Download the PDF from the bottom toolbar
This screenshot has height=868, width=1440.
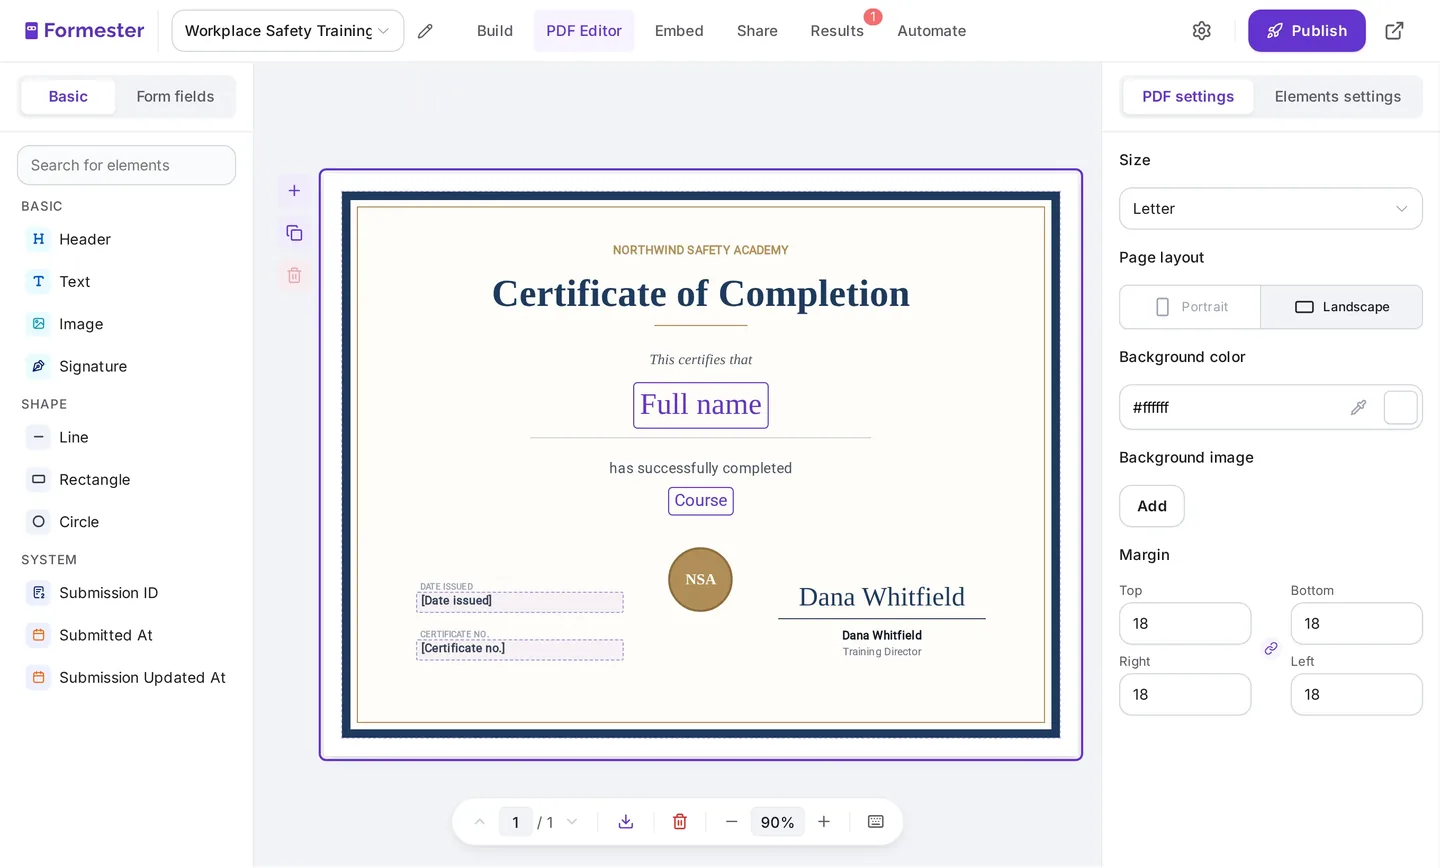[x=626, y=822]
